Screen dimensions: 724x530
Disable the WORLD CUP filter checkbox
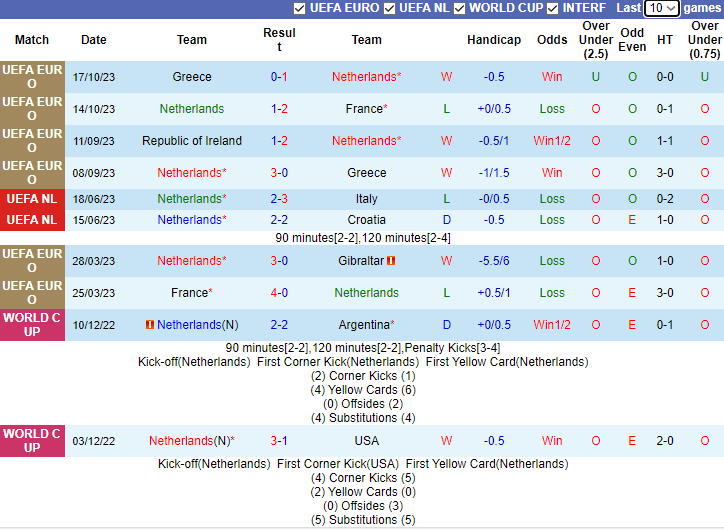coord(459,8)
